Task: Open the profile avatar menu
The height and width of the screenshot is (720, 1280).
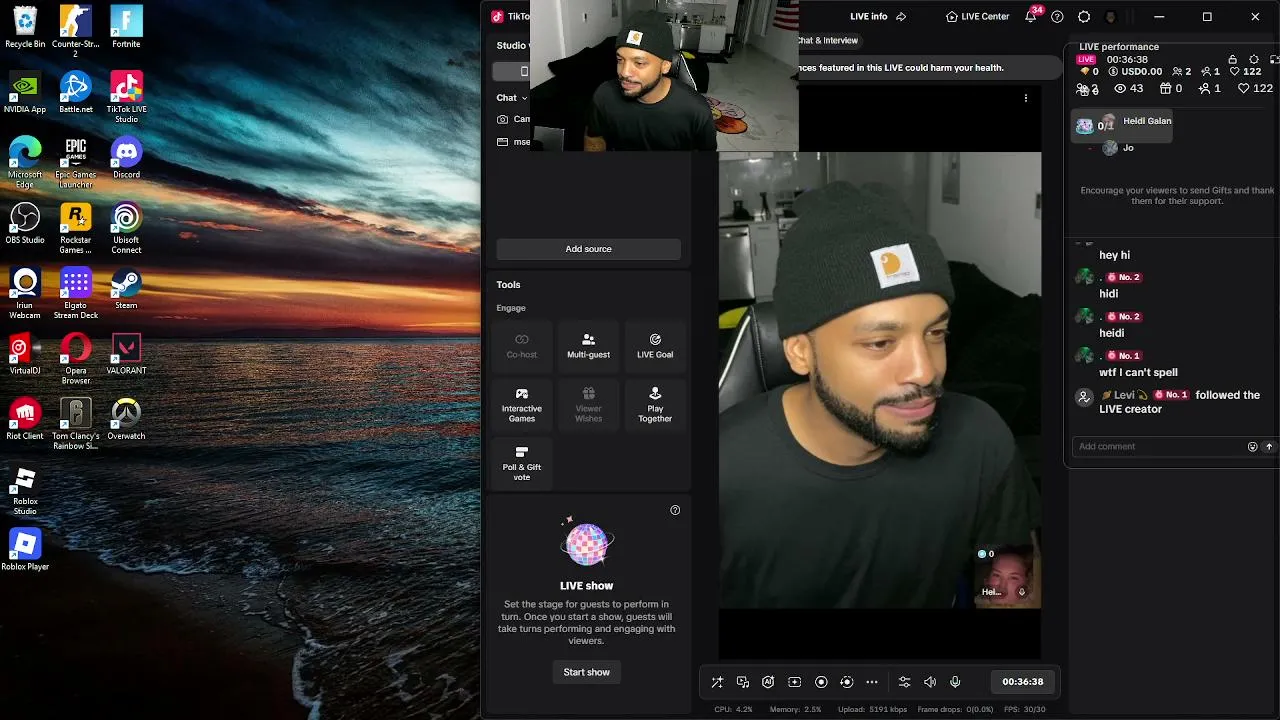Action: [1111, 17]
